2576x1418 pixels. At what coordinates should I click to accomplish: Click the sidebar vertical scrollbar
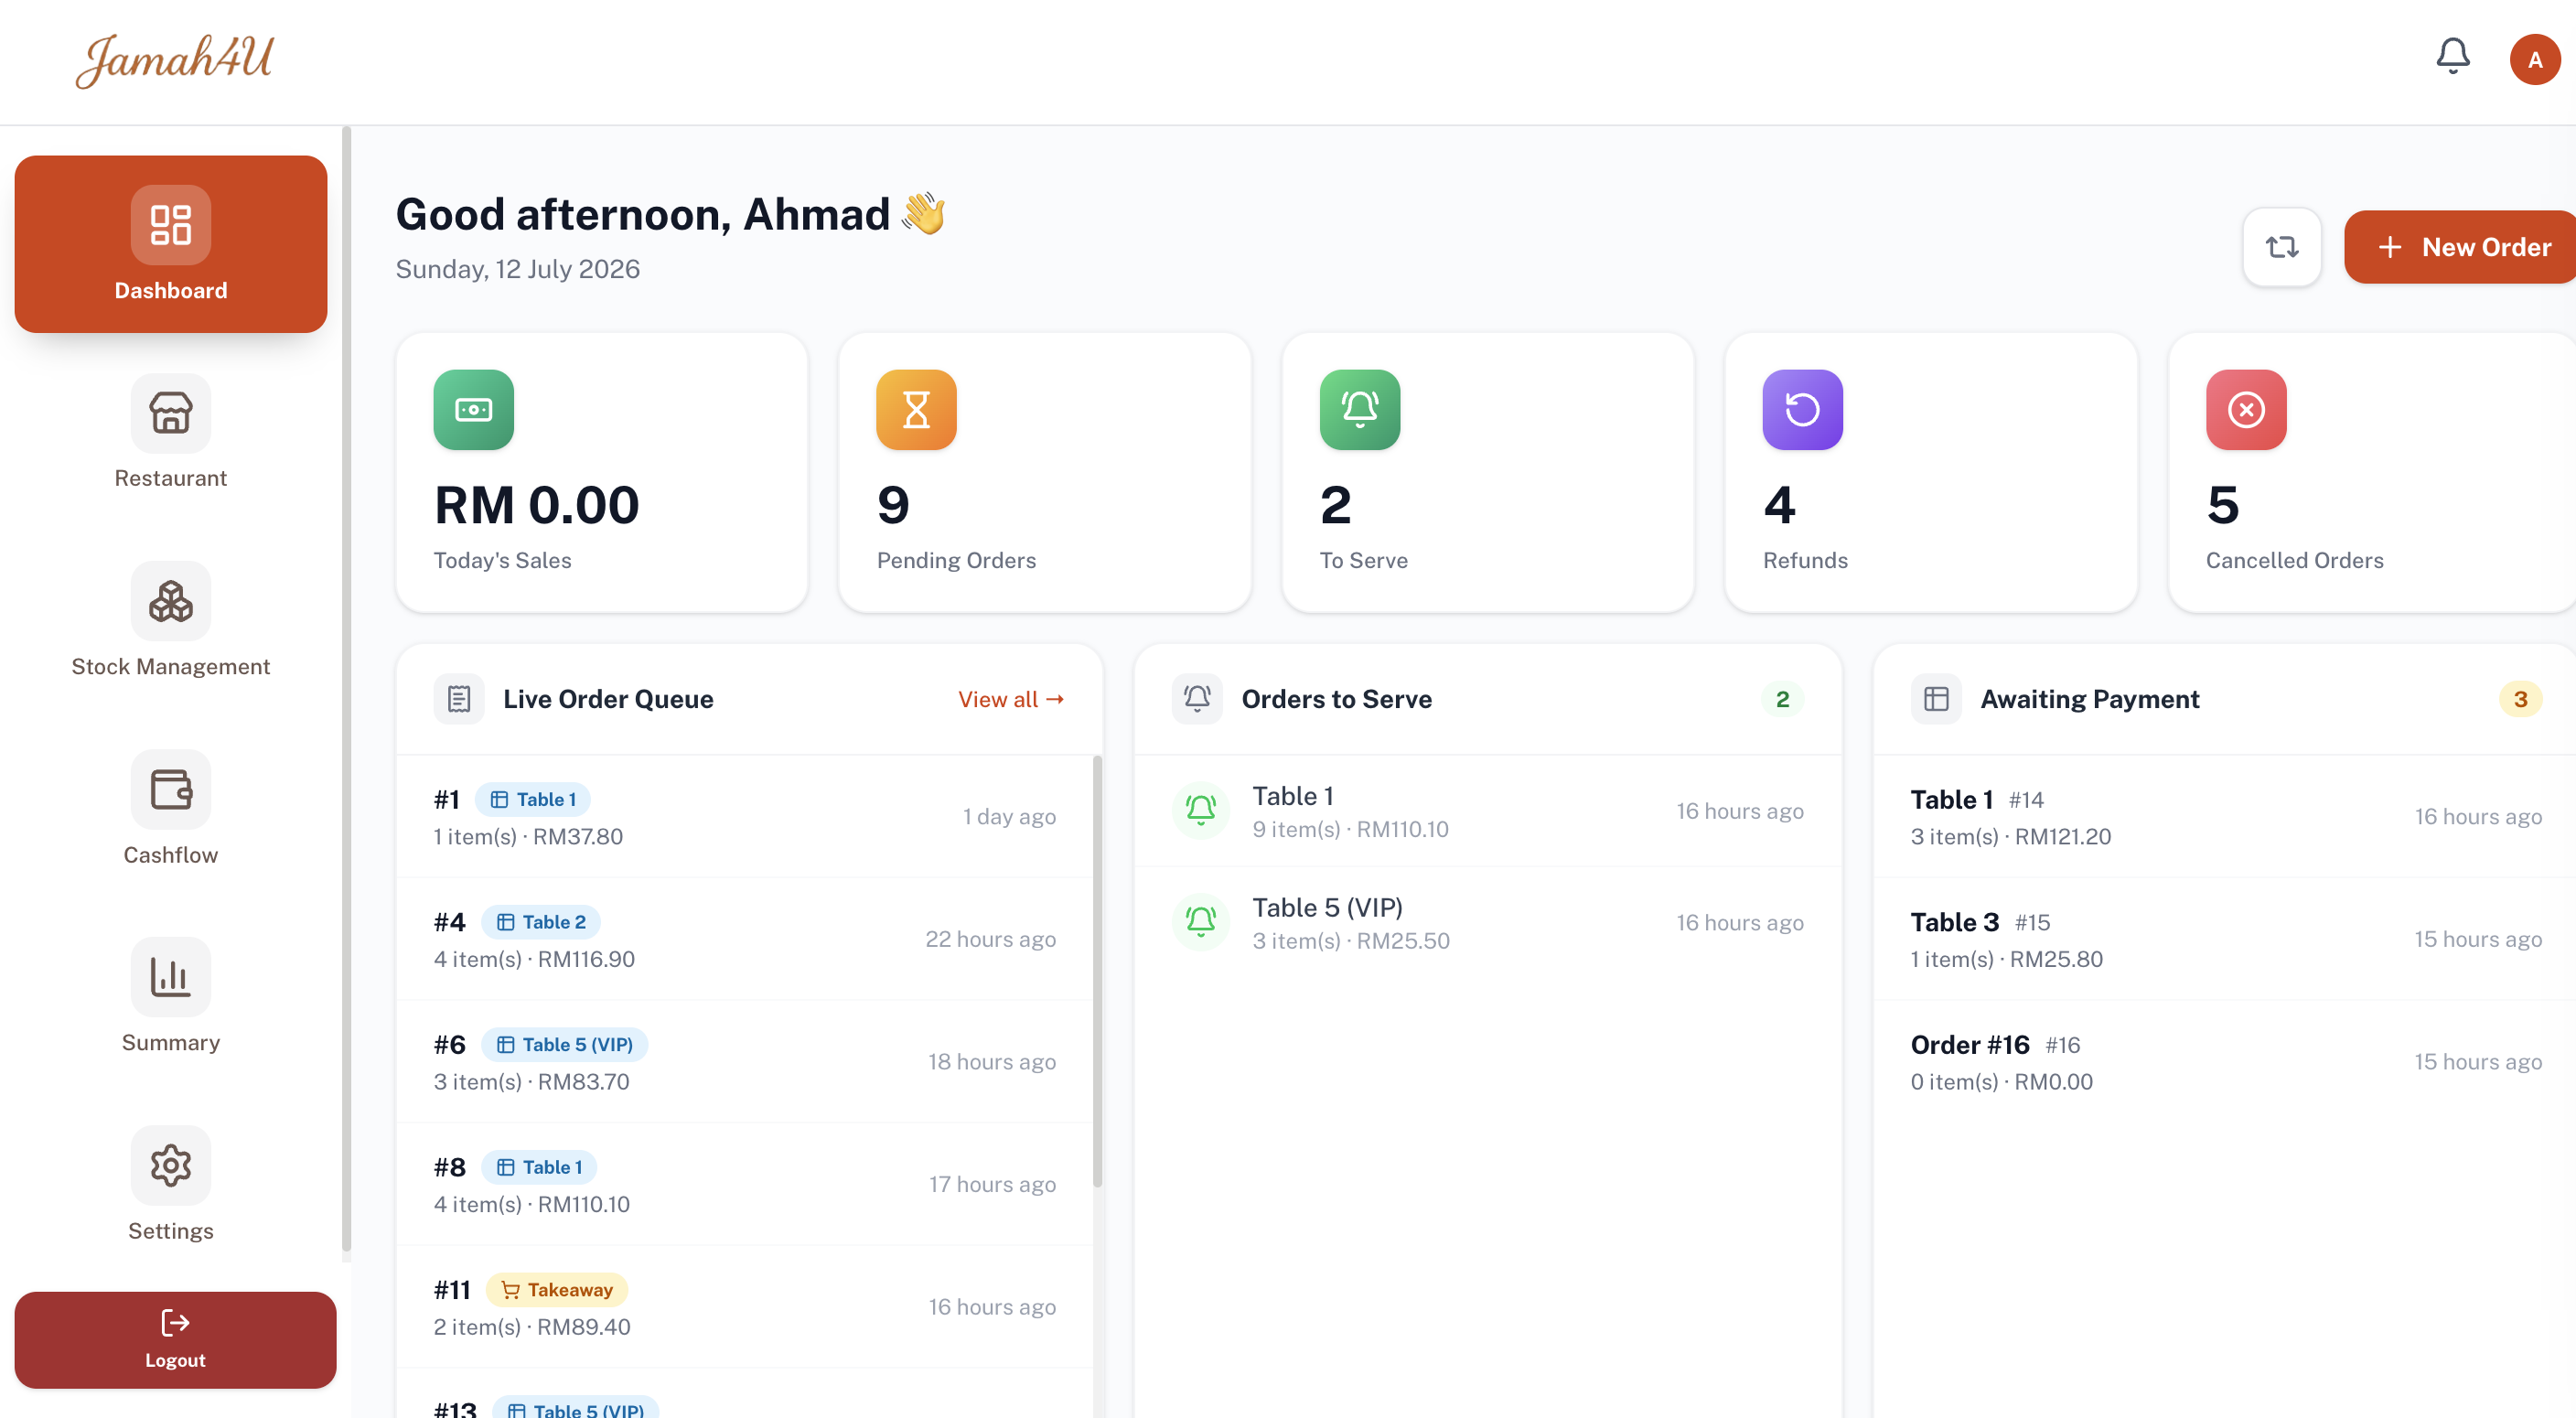(x=346, y=690)
